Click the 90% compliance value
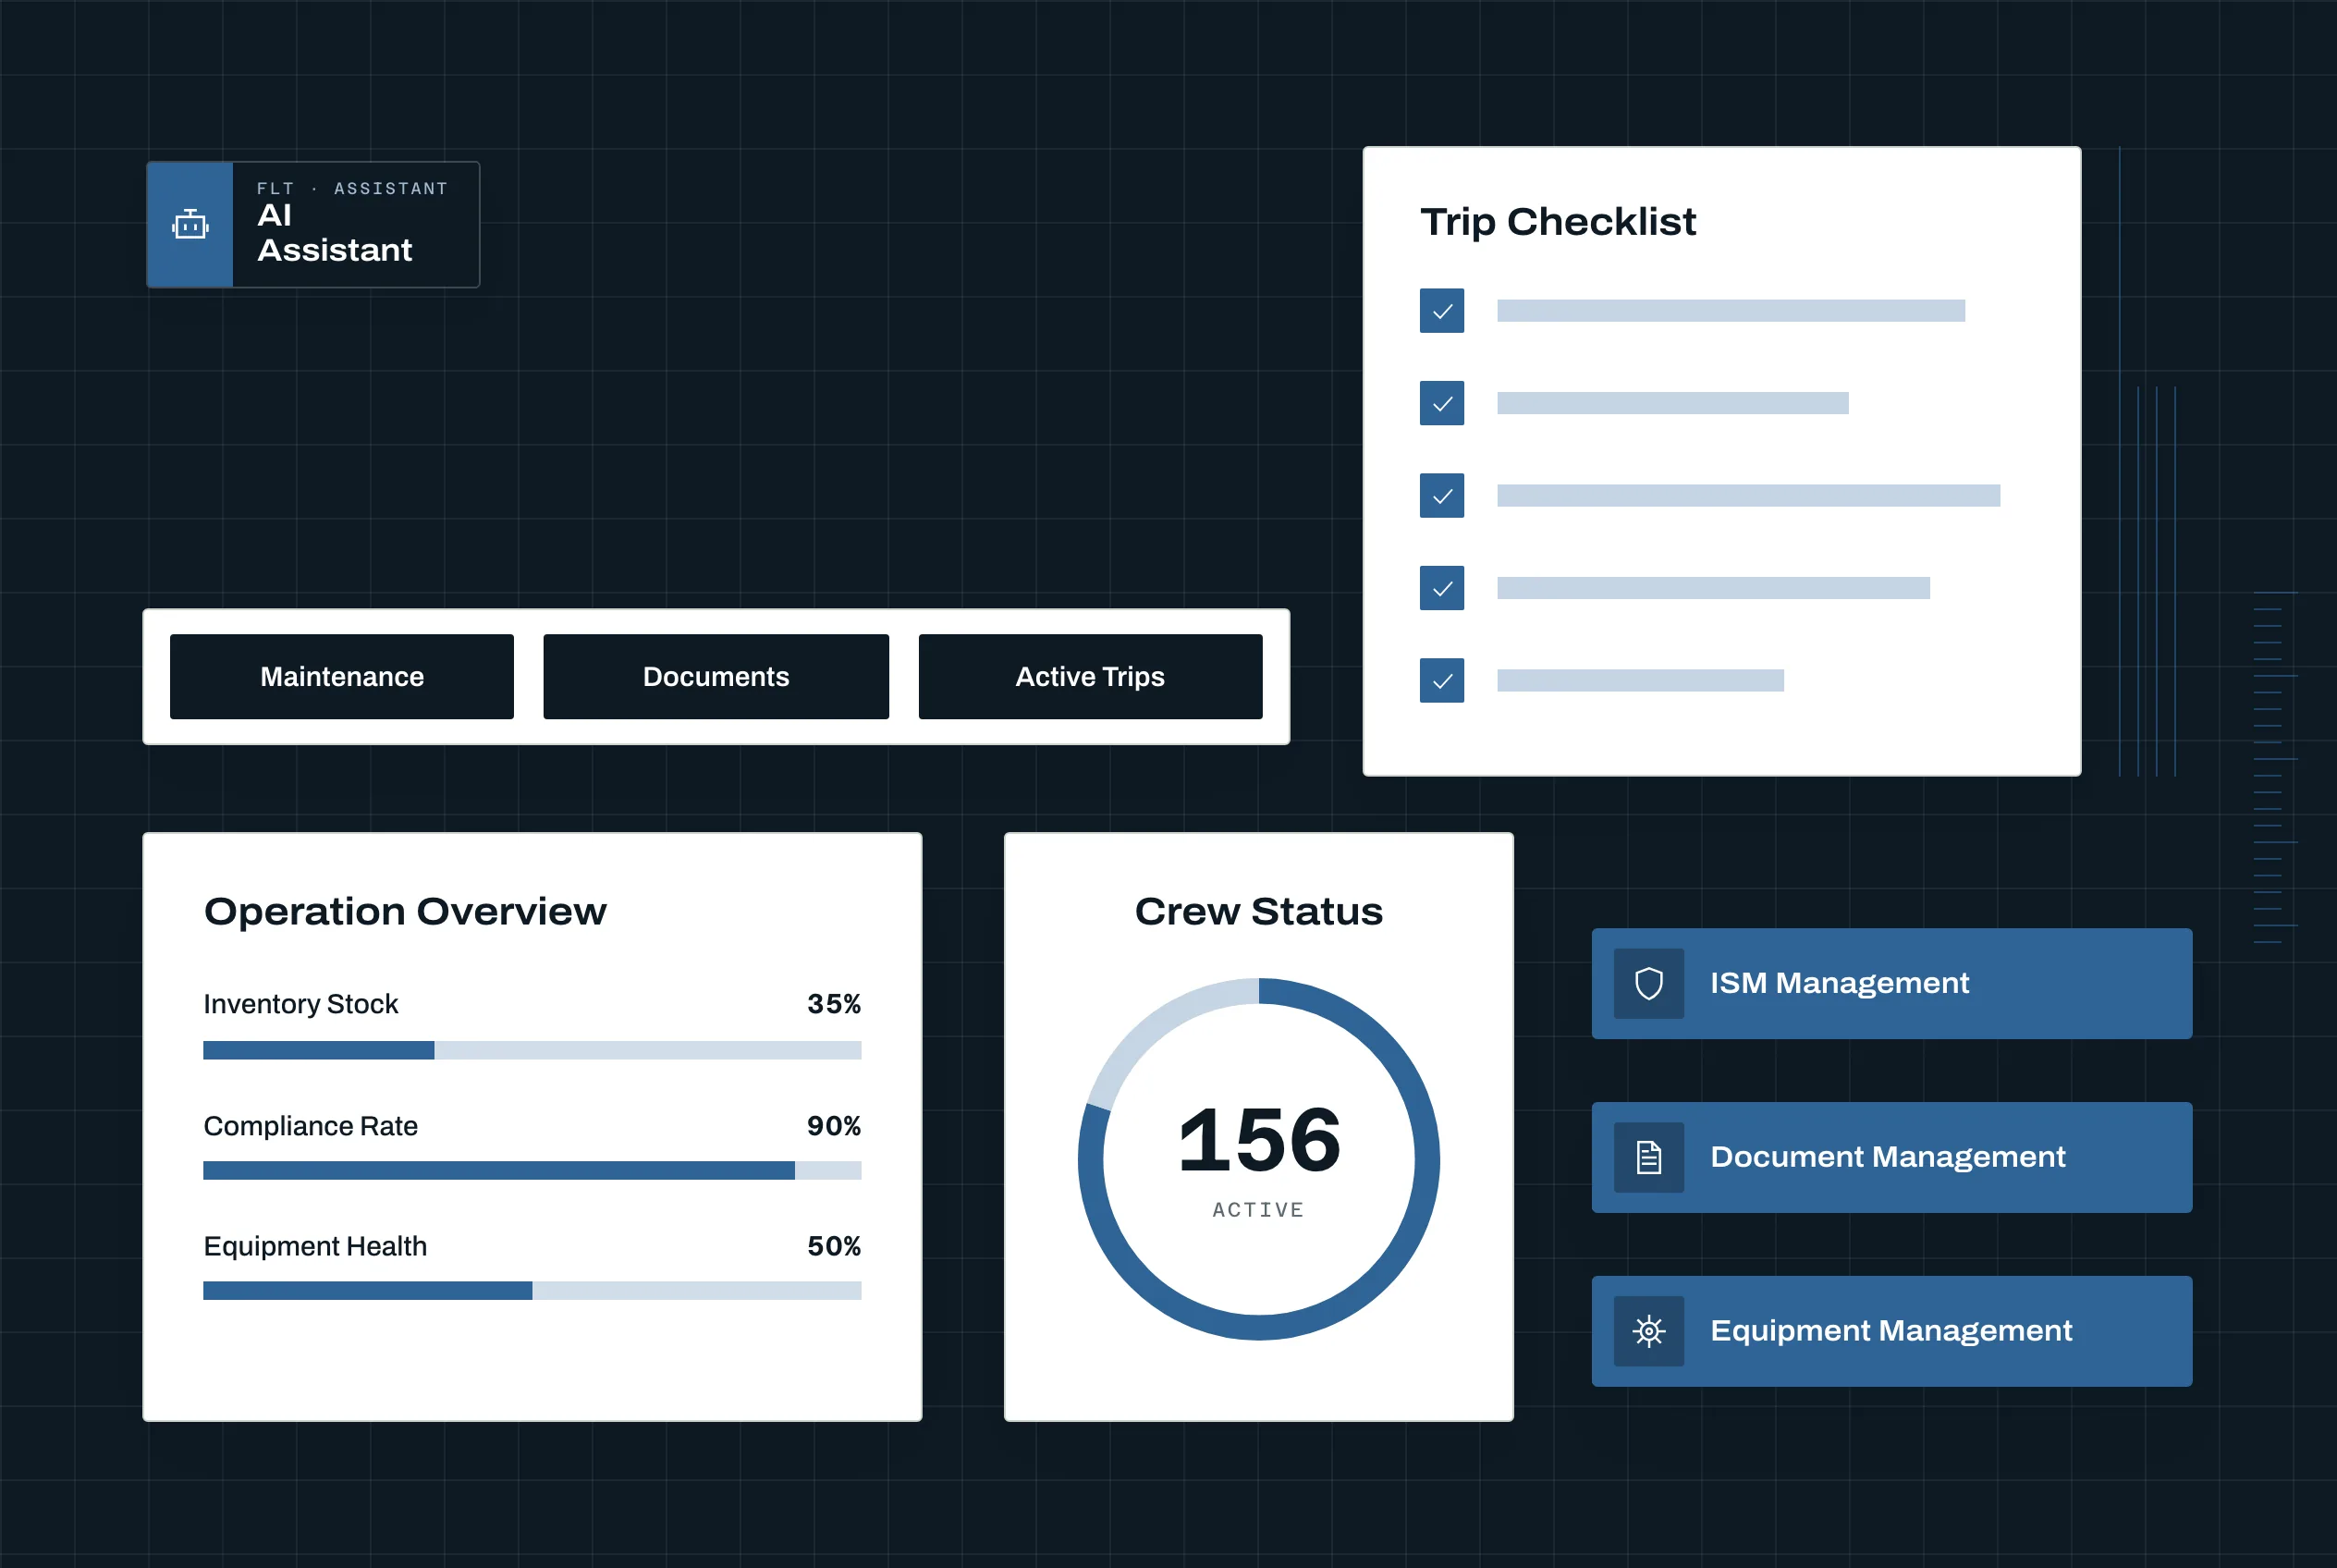This screenshot has width=2337, height=1568. point(834,1126)
